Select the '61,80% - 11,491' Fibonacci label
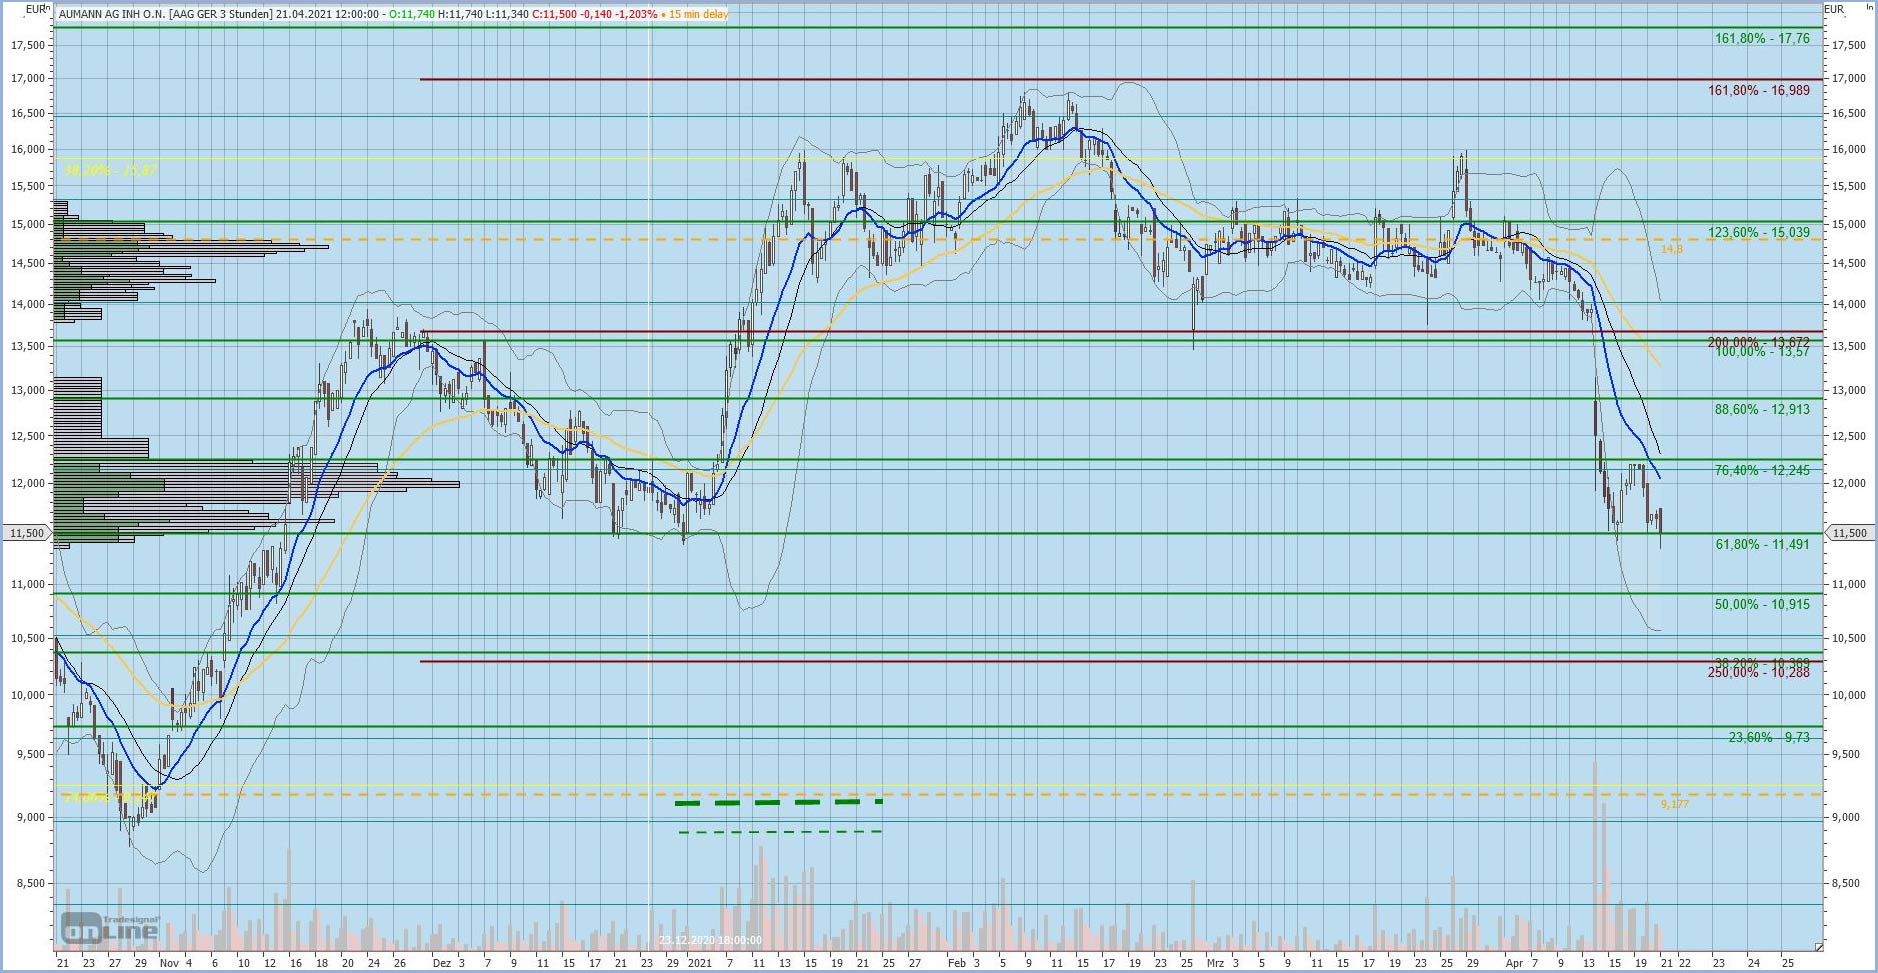Screen dimensions: 1878x973 pyautogui.click(x=1762, y=545)
